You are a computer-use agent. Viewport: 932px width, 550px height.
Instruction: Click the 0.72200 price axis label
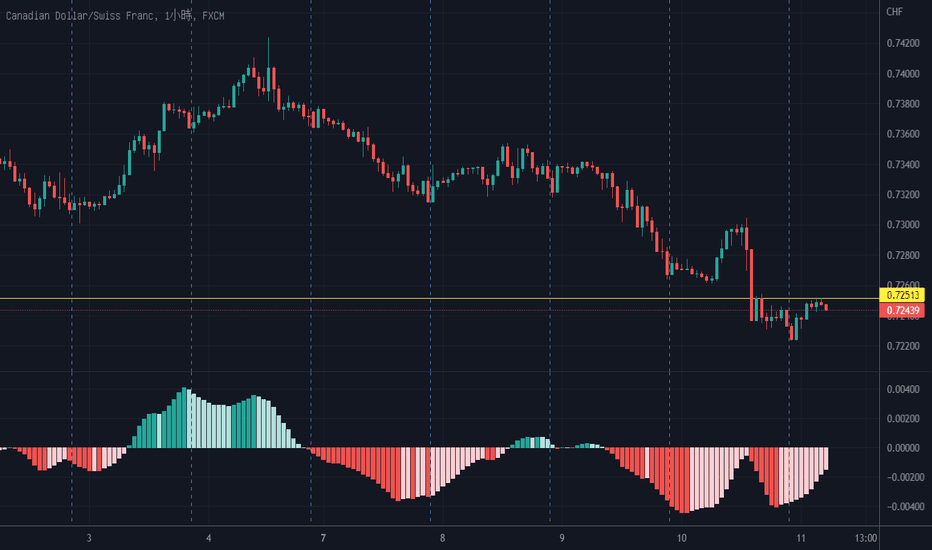(902, 346)
